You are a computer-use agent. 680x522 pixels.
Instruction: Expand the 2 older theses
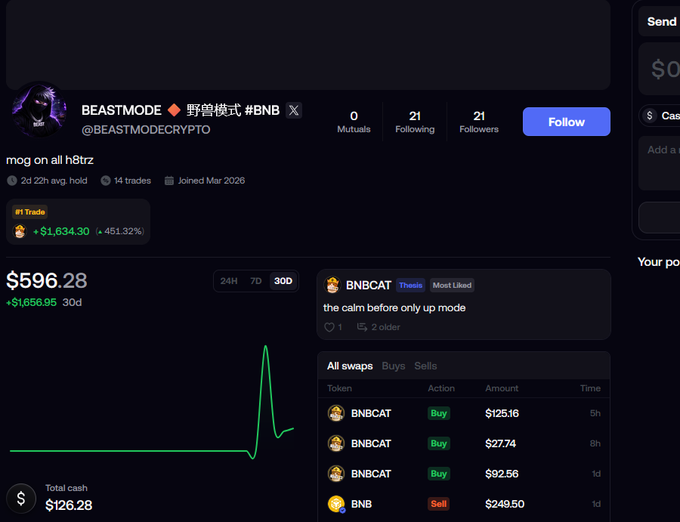tap(378, 327)
